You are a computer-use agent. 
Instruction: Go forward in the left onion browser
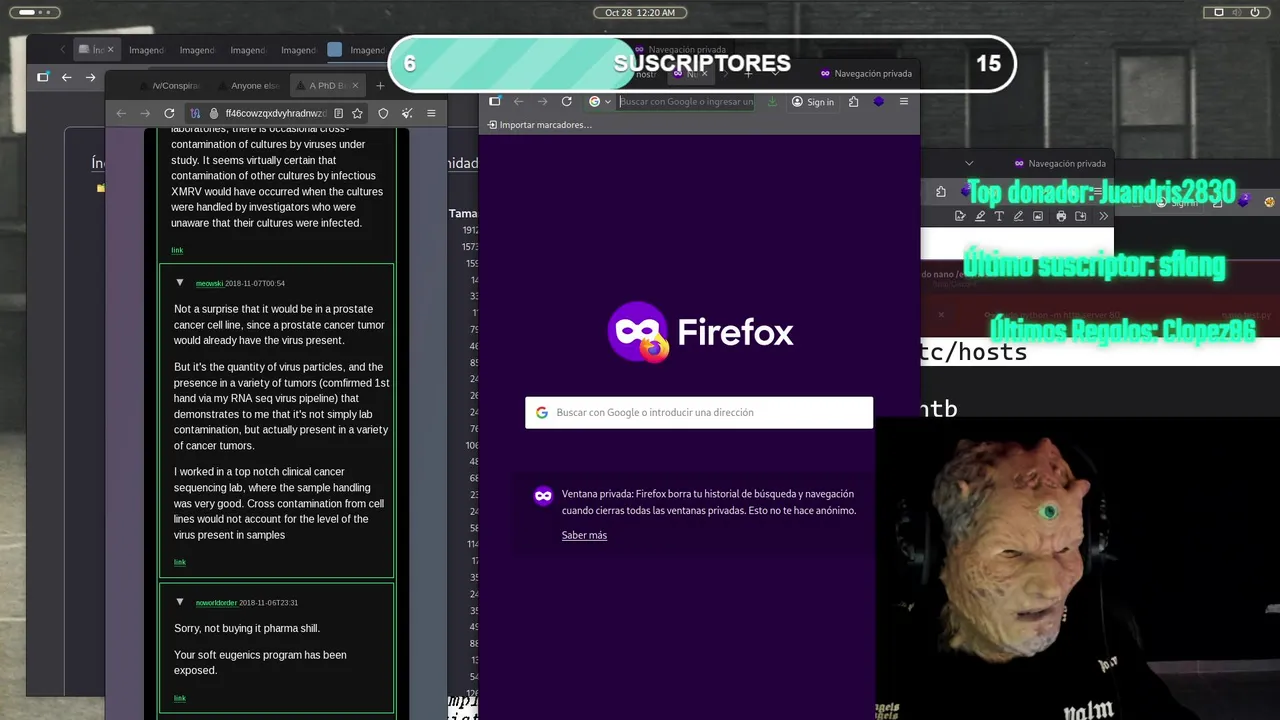(145, 113)
